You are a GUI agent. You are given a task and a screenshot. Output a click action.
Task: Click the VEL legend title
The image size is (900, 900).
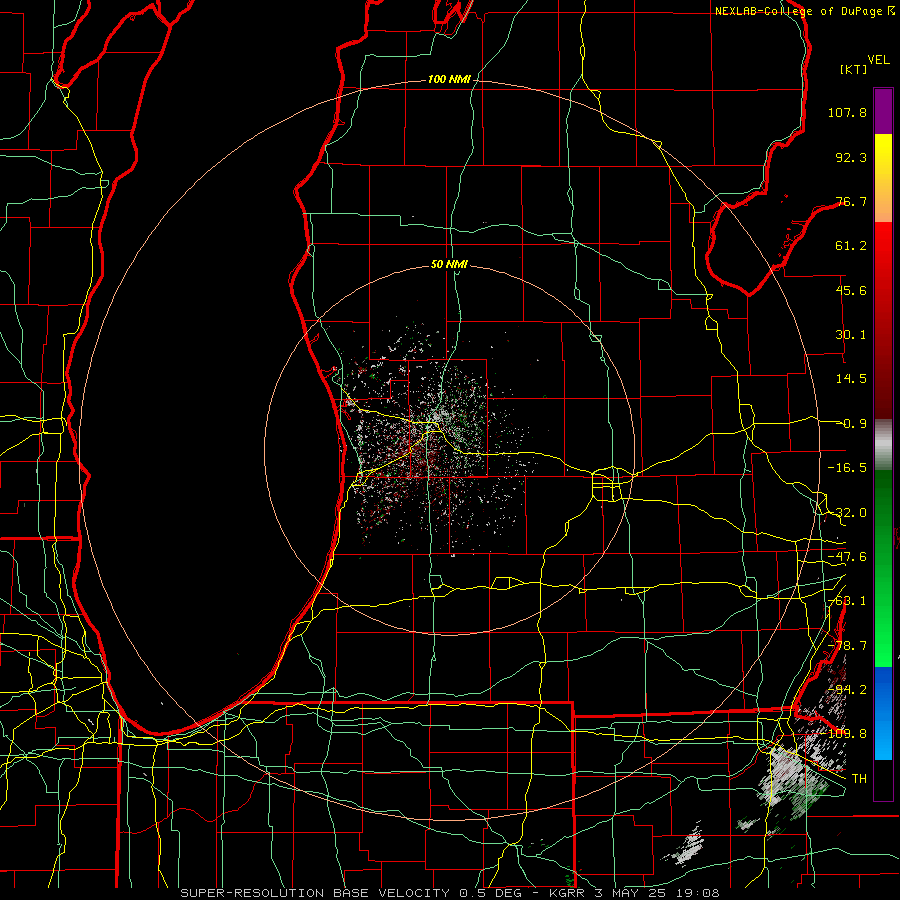pos(878,60)
